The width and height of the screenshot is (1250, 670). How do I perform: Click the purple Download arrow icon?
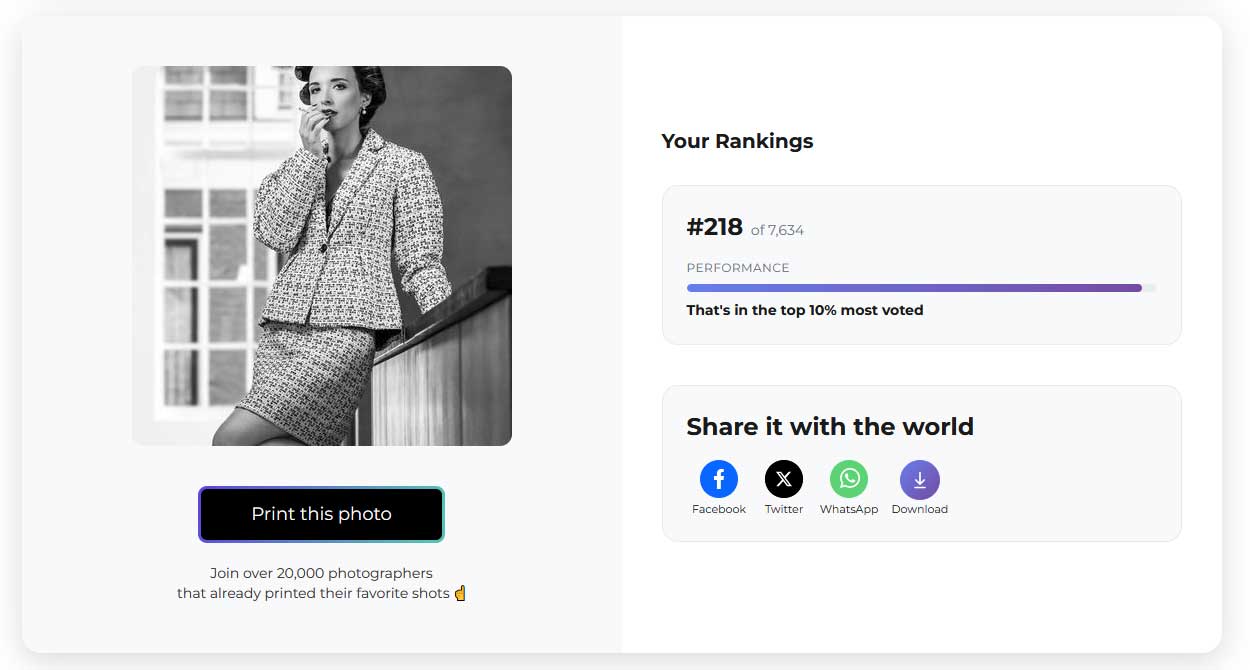(x=920, y=479)
